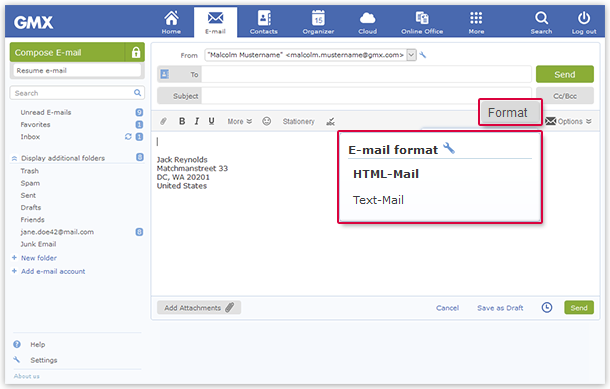The width and height of the screenshot is (610, 389).
Task: Click Save as Draft
Action: pyautogui.click(x=500, y=308)
